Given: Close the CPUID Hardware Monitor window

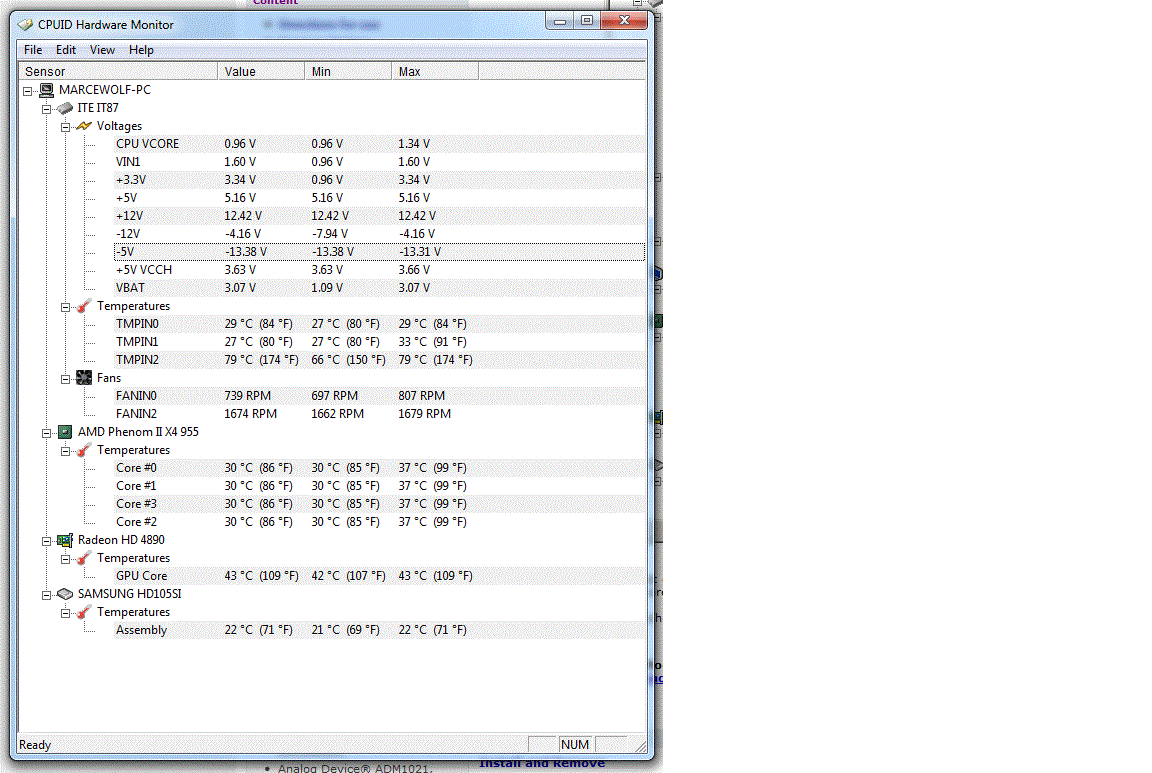Looking at the screenshot, I should [x=624, y=21].
